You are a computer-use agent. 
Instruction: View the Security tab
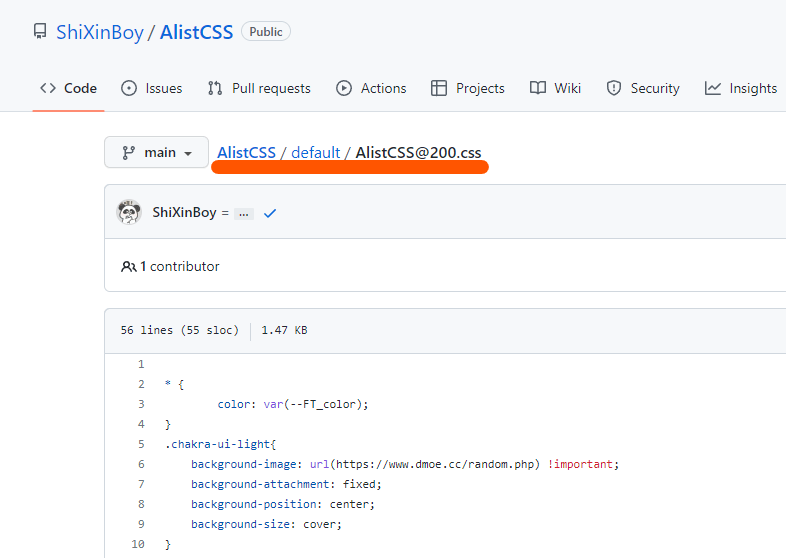643,88
